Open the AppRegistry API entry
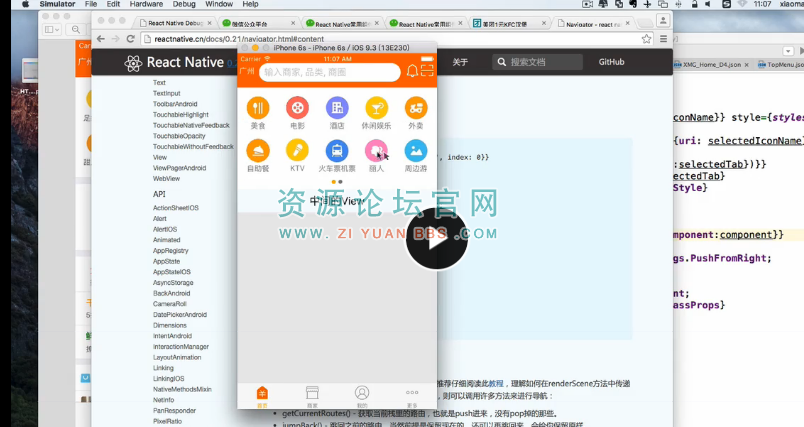Viewport: 804px width, 427px height. tap(171, 251)
